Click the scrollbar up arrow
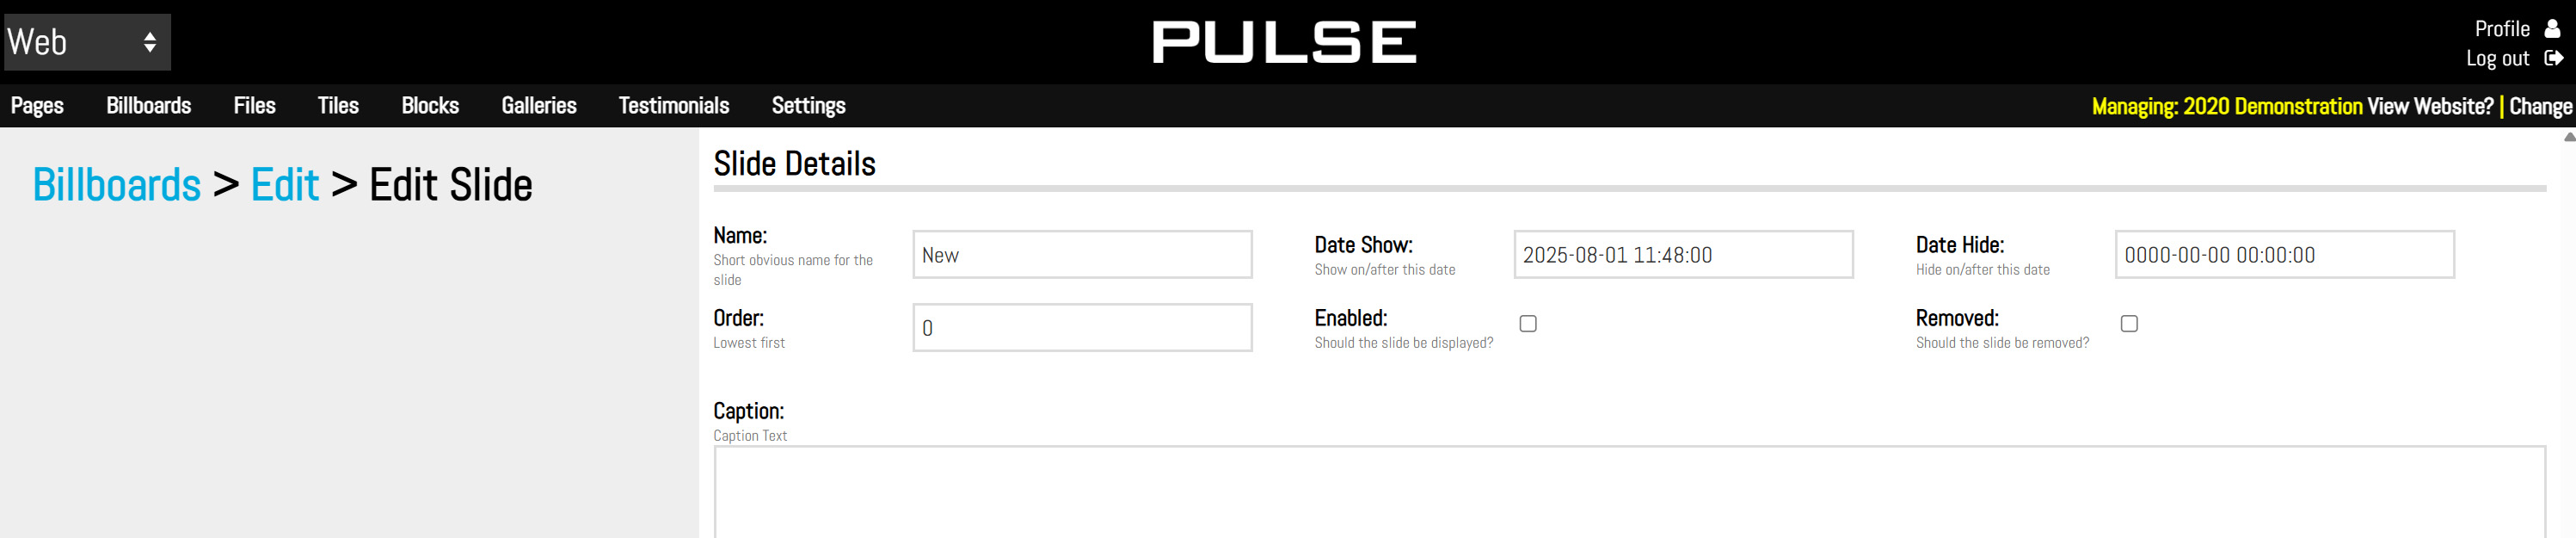The image size is (2576, 538). point(2569,138)
